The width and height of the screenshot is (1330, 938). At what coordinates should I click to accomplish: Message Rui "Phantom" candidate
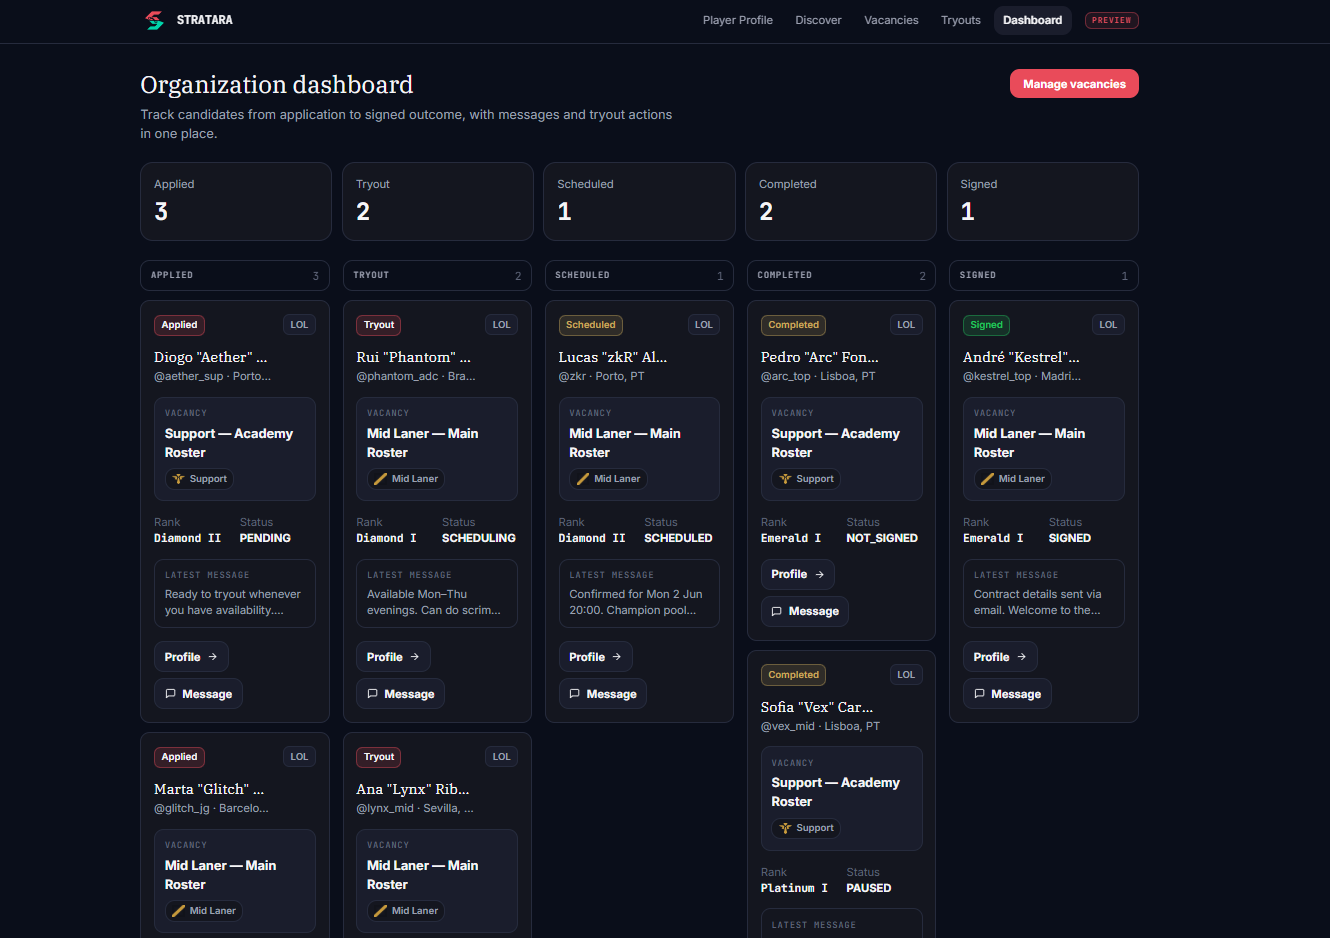tap(400, 694)
